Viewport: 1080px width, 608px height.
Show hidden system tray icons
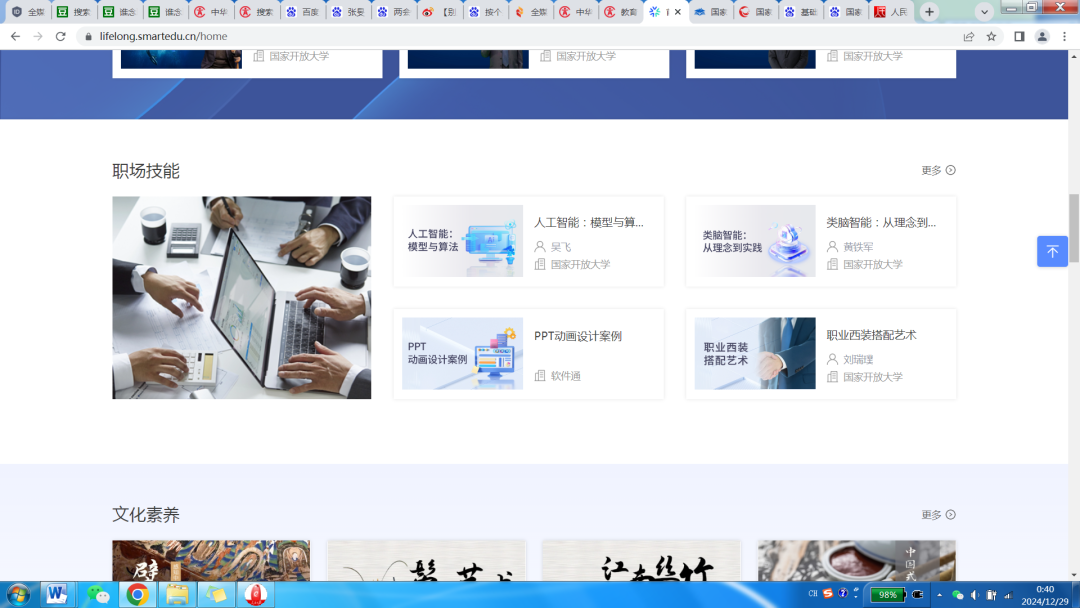click(938, 595)
